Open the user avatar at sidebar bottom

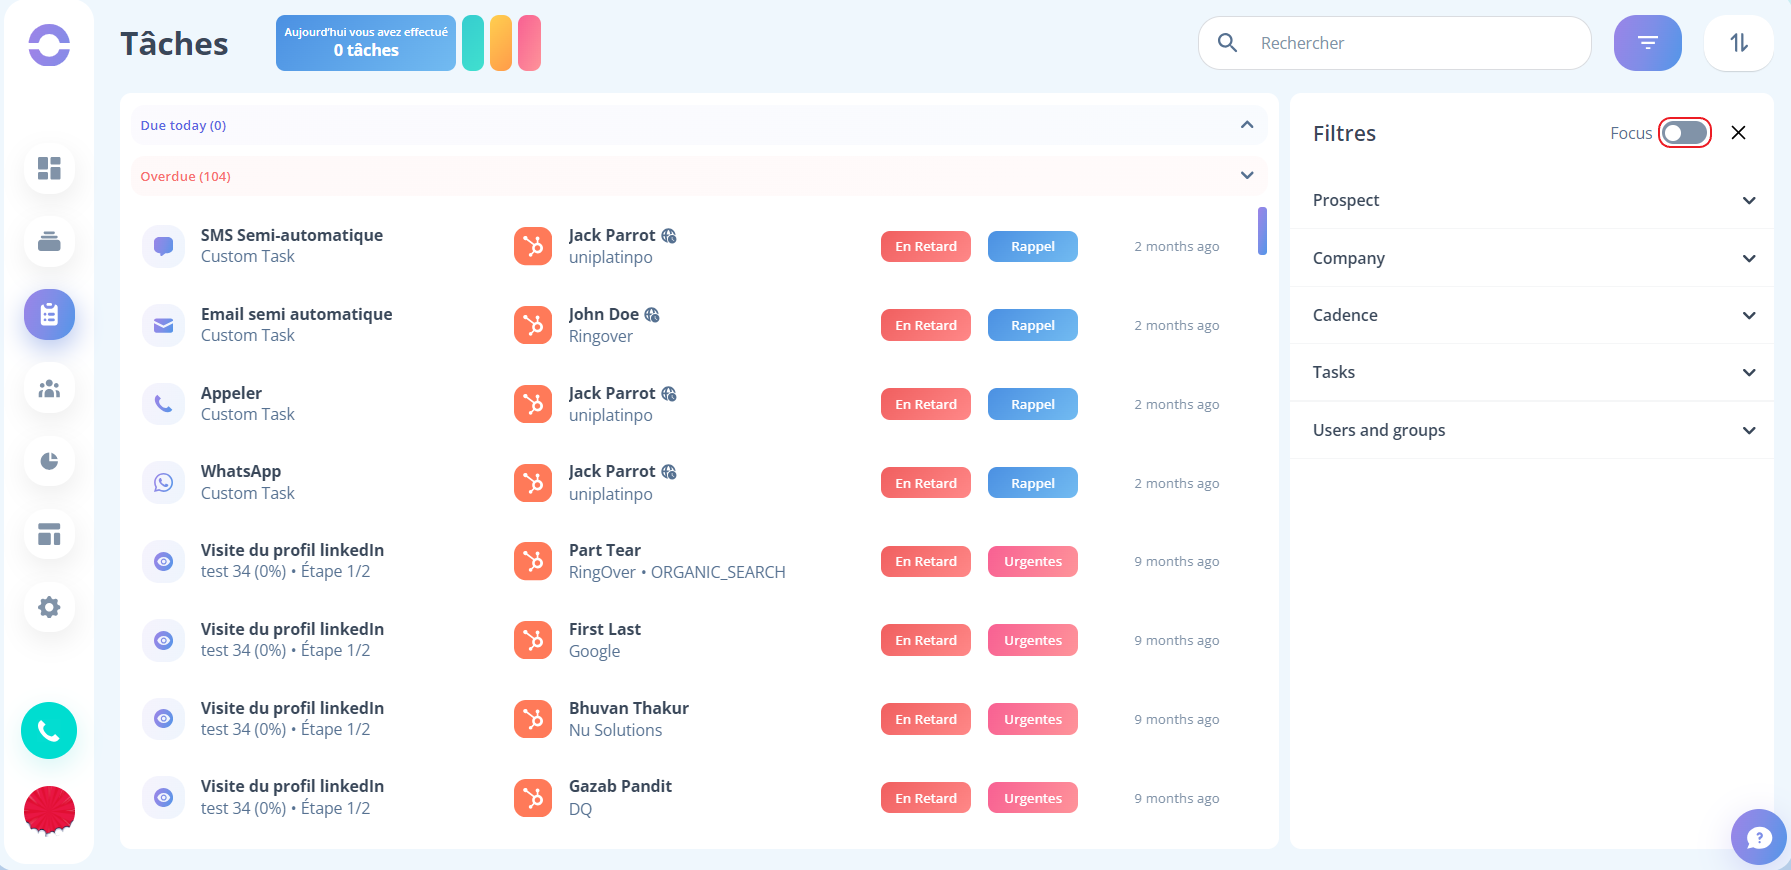[49, 810]
